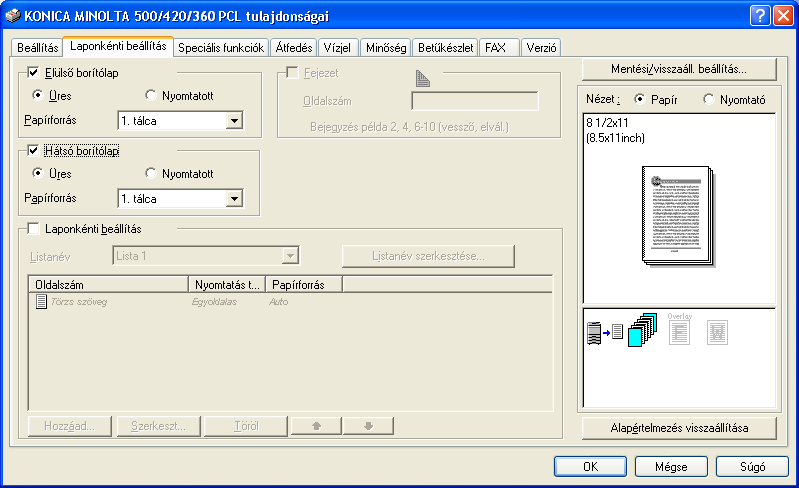This screenshot has width=799, height=488.
Task: Click the printer status icon in lower preview
Action: coord(594,333)
